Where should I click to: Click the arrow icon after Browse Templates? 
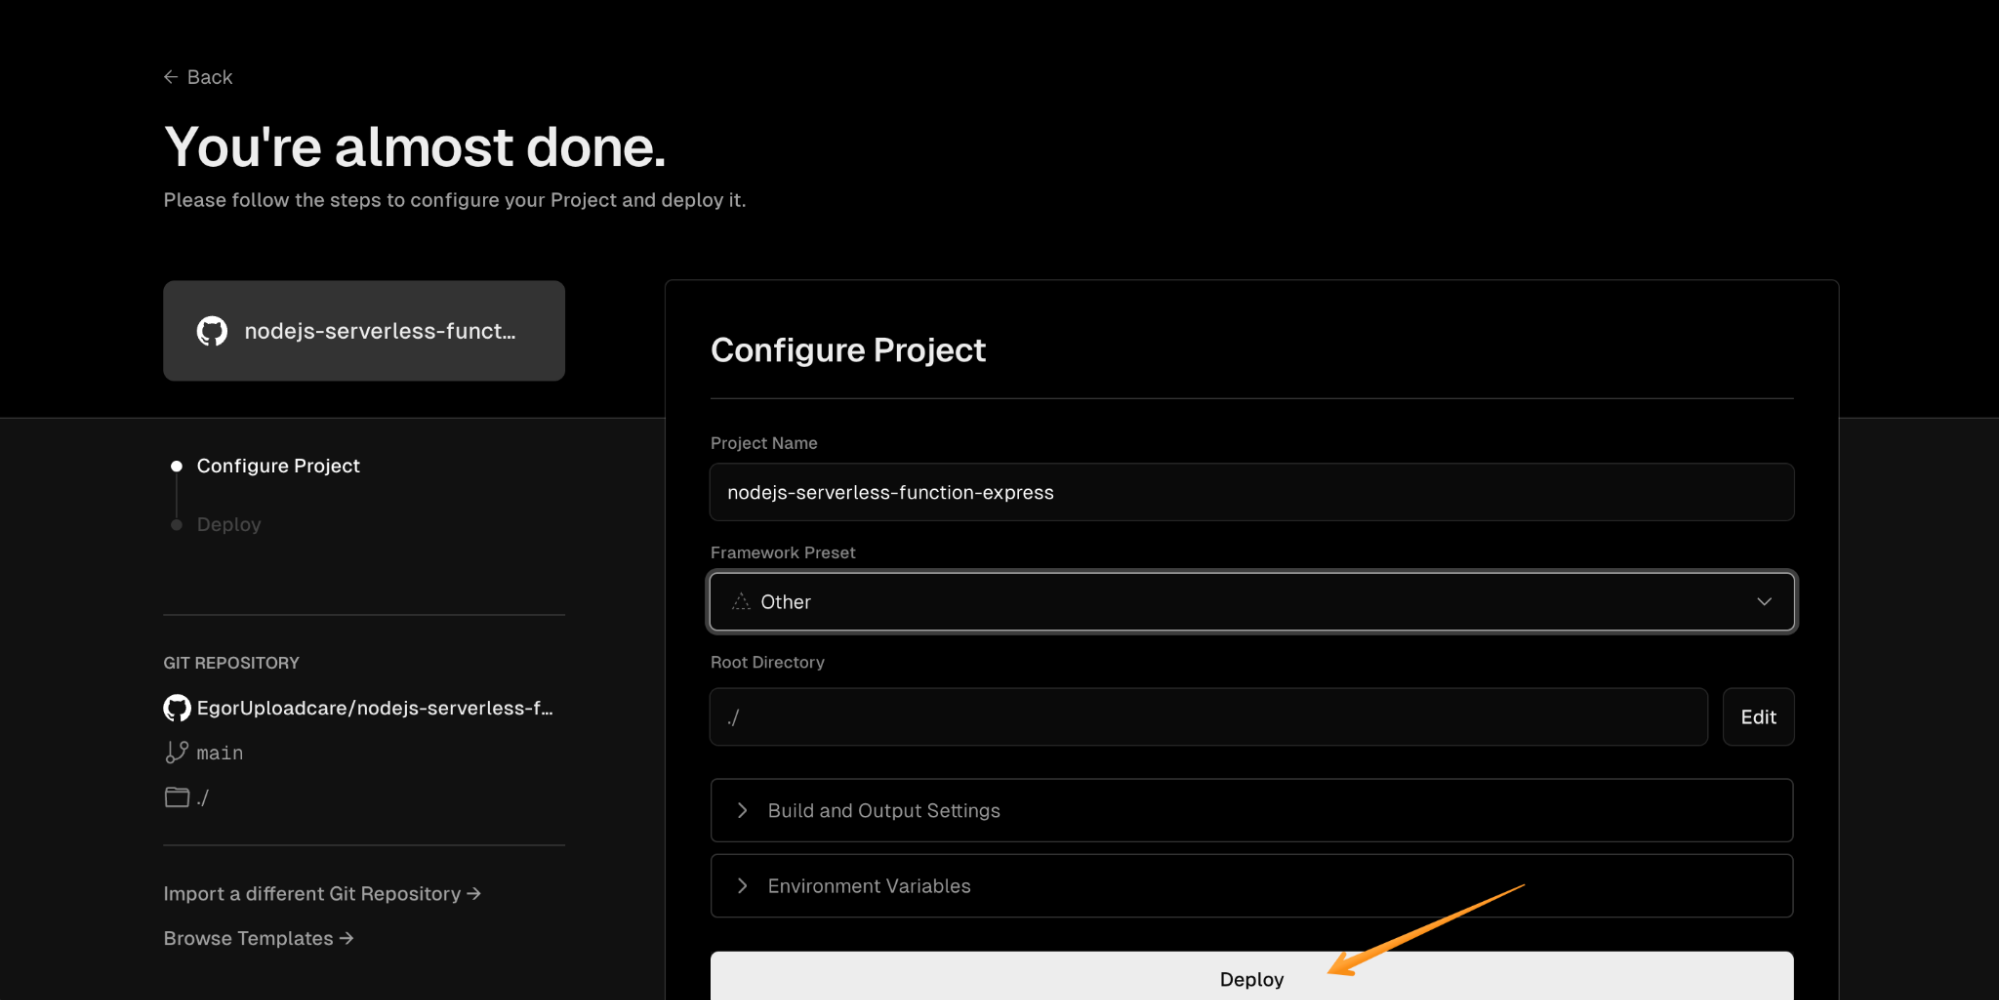346,938
